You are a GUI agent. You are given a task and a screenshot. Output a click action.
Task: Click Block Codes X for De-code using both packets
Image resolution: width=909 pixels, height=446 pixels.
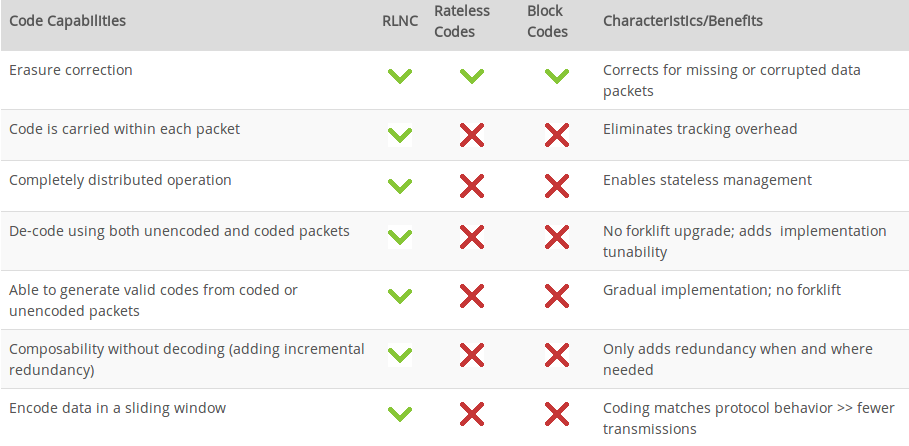pos(557,237)
